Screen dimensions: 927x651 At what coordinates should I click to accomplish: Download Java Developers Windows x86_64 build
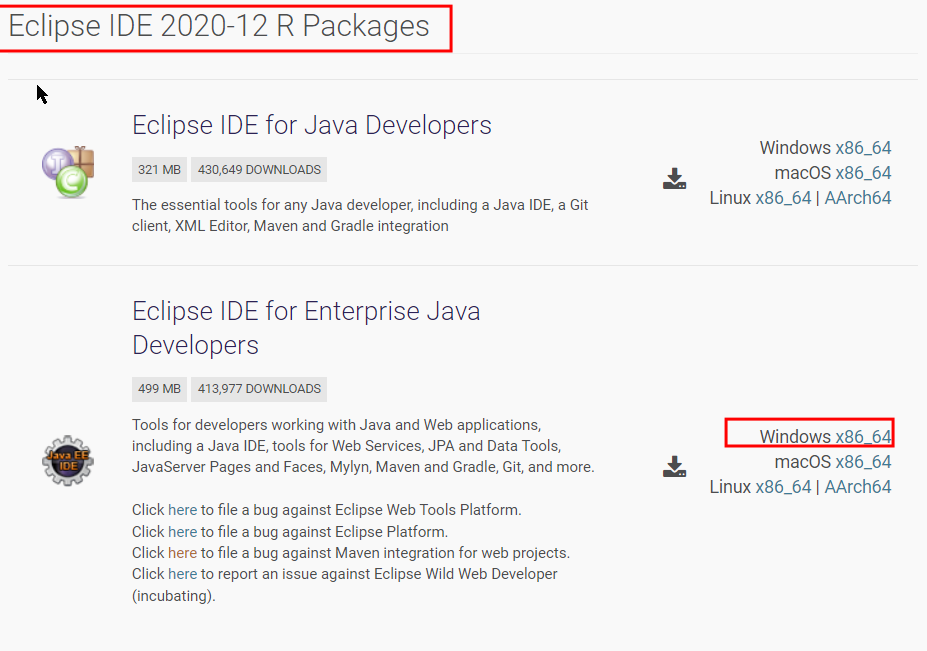pos(863,148)
